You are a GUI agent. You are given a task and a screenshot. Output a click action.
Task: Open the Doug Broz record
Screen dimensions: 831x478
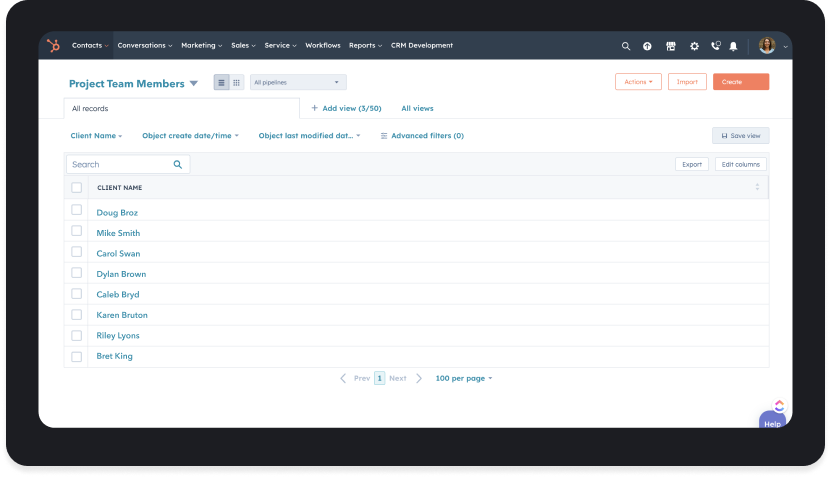pos(117,213)
